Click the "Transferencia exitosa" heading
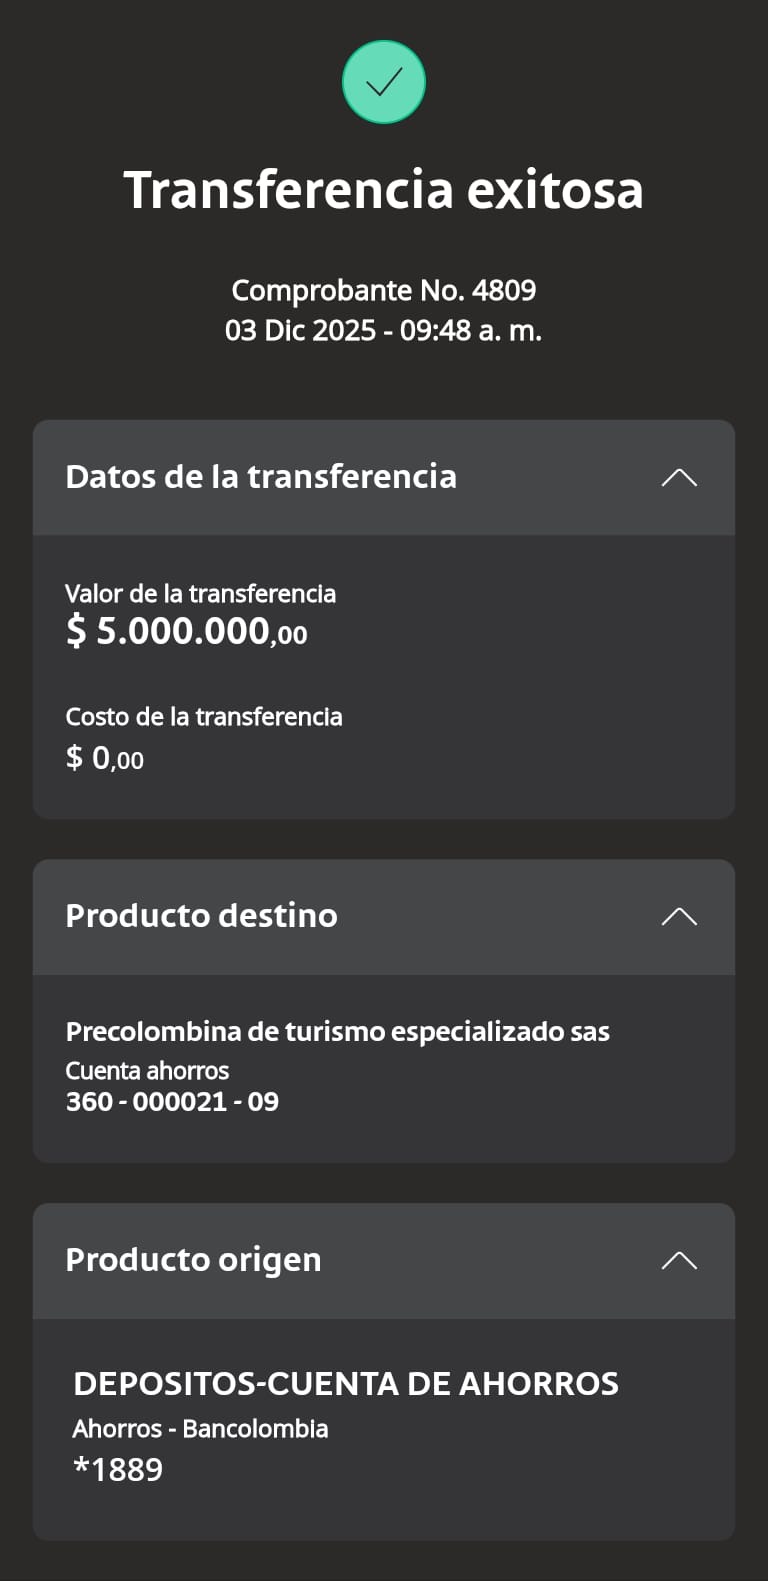The image size is (768, 1581). click(384, 189)
